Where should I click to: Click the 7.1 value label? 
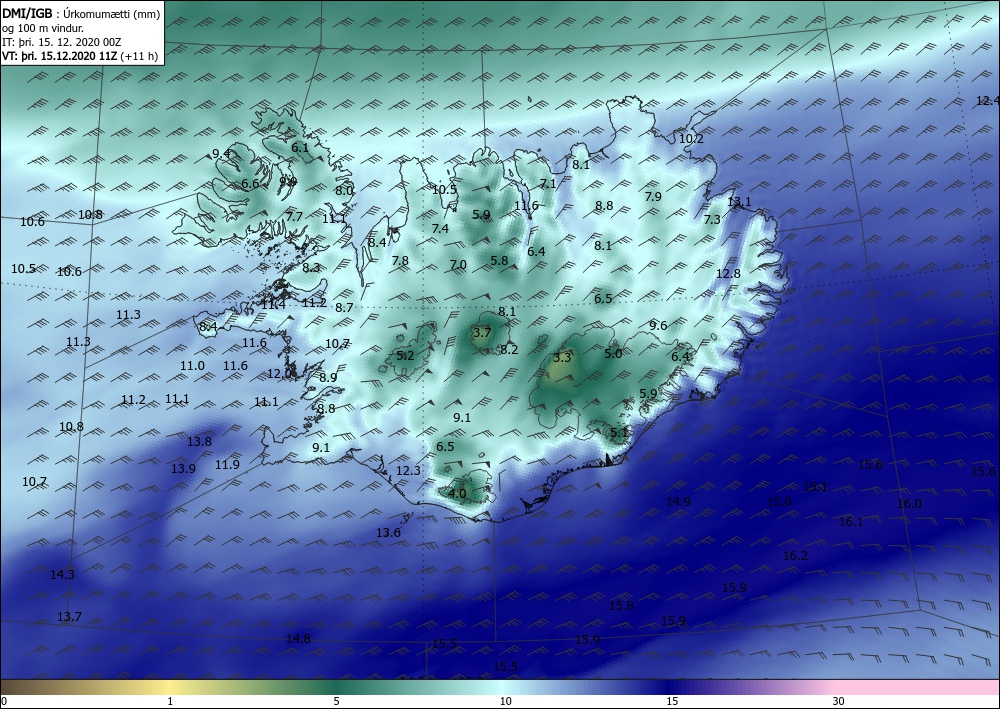click(548, 184)
